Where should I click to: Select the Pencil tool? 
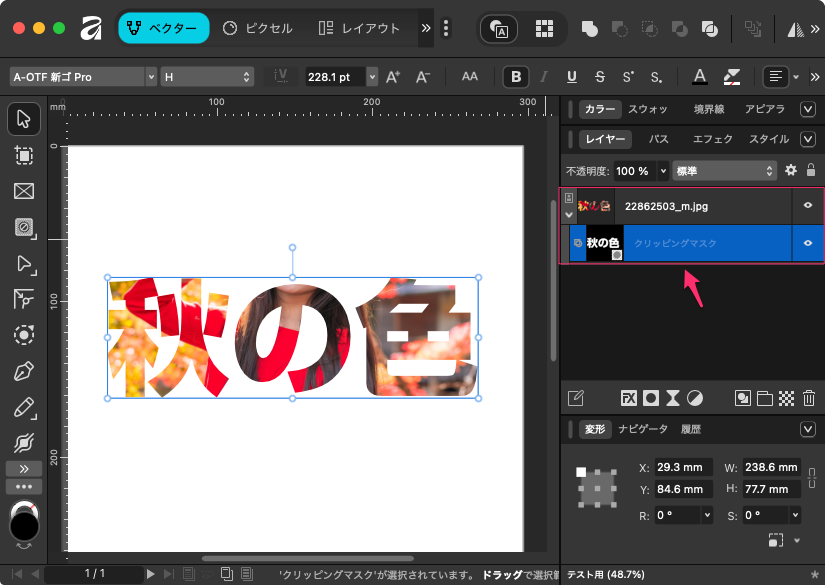tap(24, 407)
